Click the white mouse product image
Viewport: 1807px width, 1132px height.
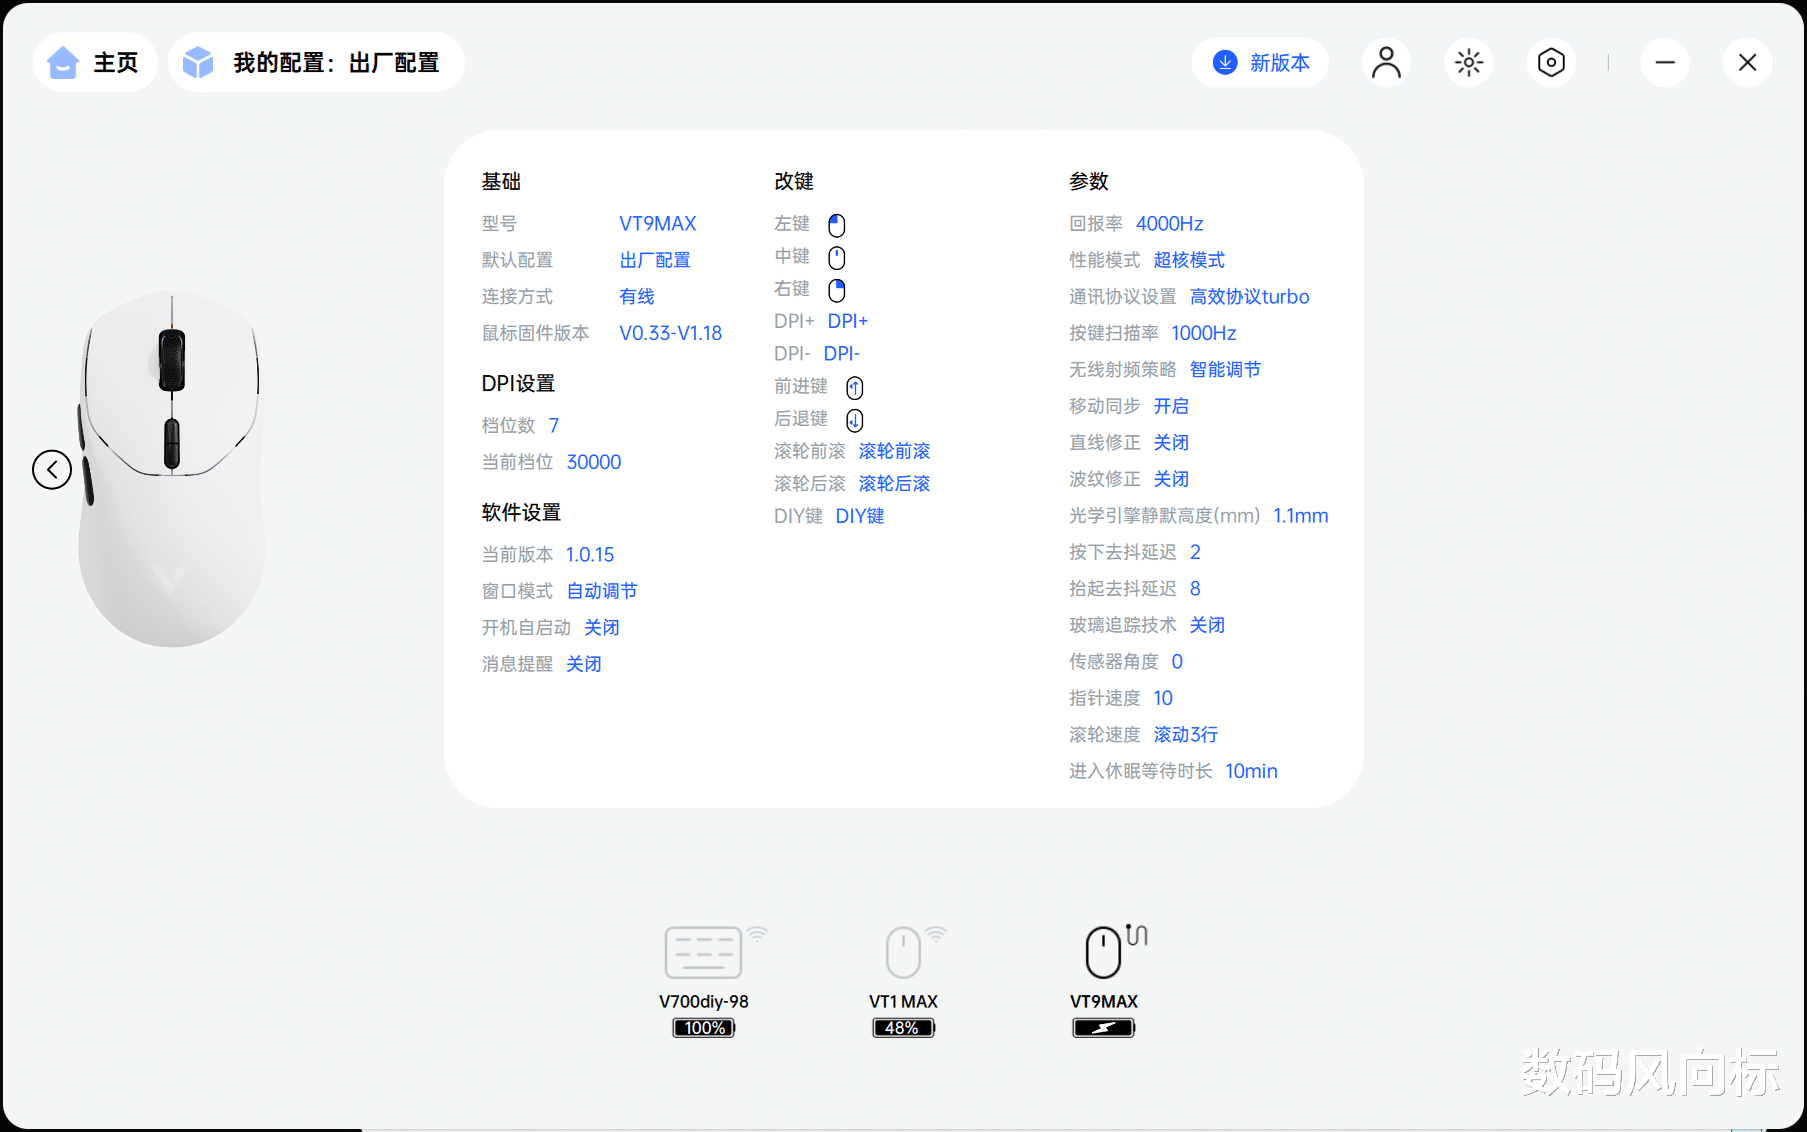pyautogui.click(x=171, y=469)
